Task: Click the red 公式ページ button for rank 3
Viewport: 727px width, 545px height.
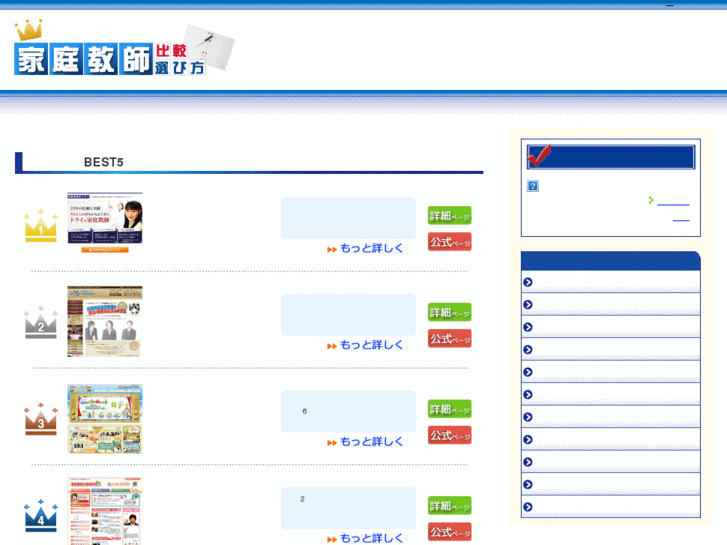Action: coord(449,435)
